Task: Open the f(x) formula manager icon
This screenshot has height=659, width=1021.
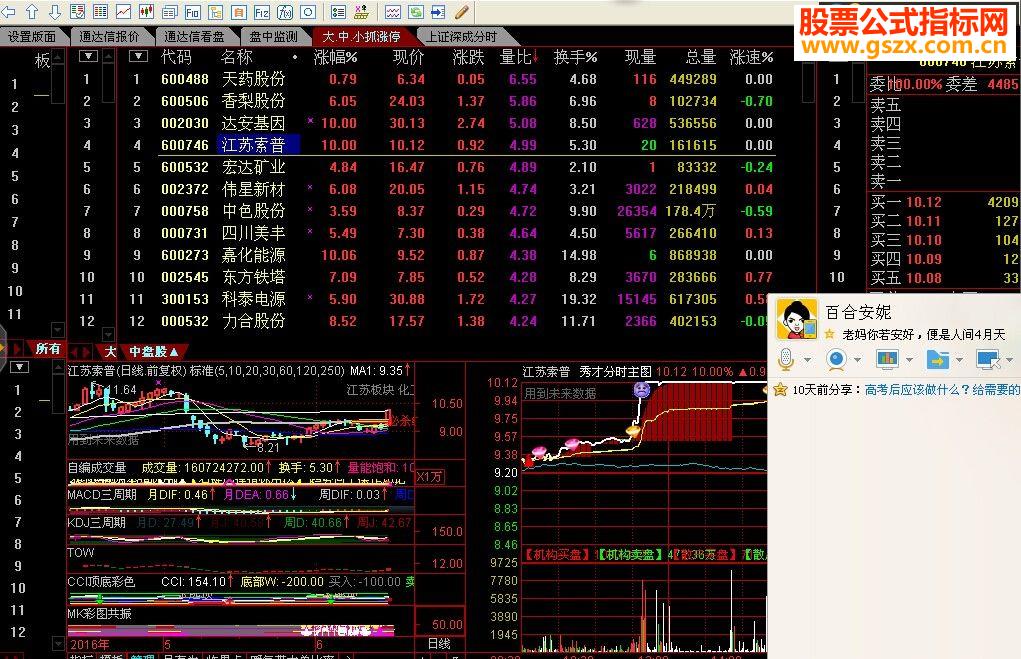Action: click(x=285, y=12)
